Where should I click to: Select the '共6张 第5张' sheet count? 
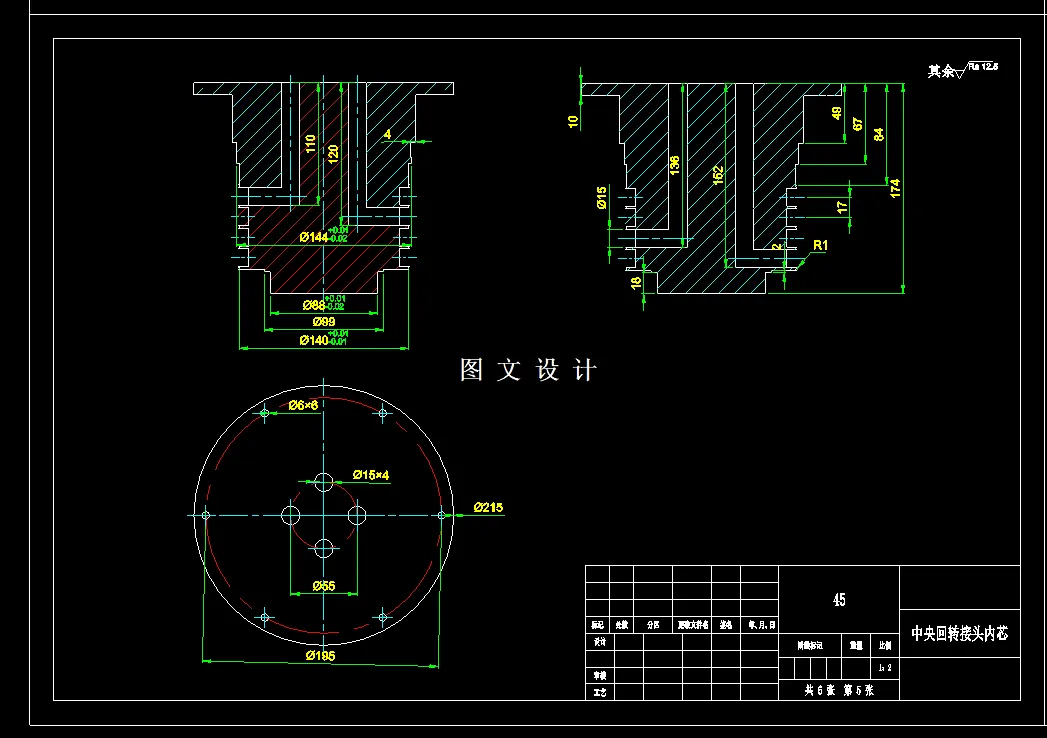click(x=839, y=690)
